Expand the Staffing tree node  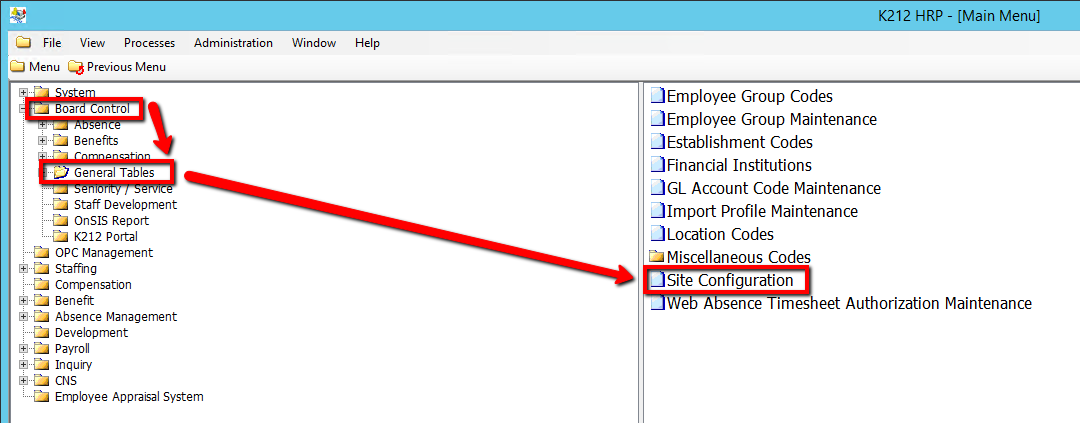pos(24,269)
